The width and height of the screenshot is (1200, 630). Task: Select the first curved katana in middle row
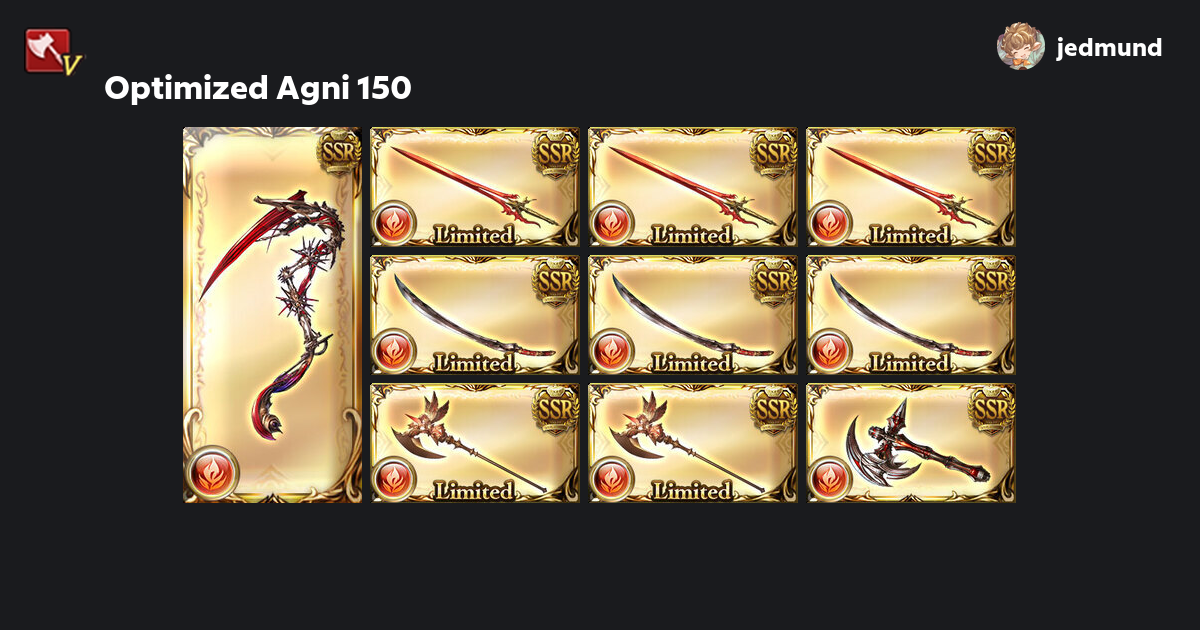point(475,315)
